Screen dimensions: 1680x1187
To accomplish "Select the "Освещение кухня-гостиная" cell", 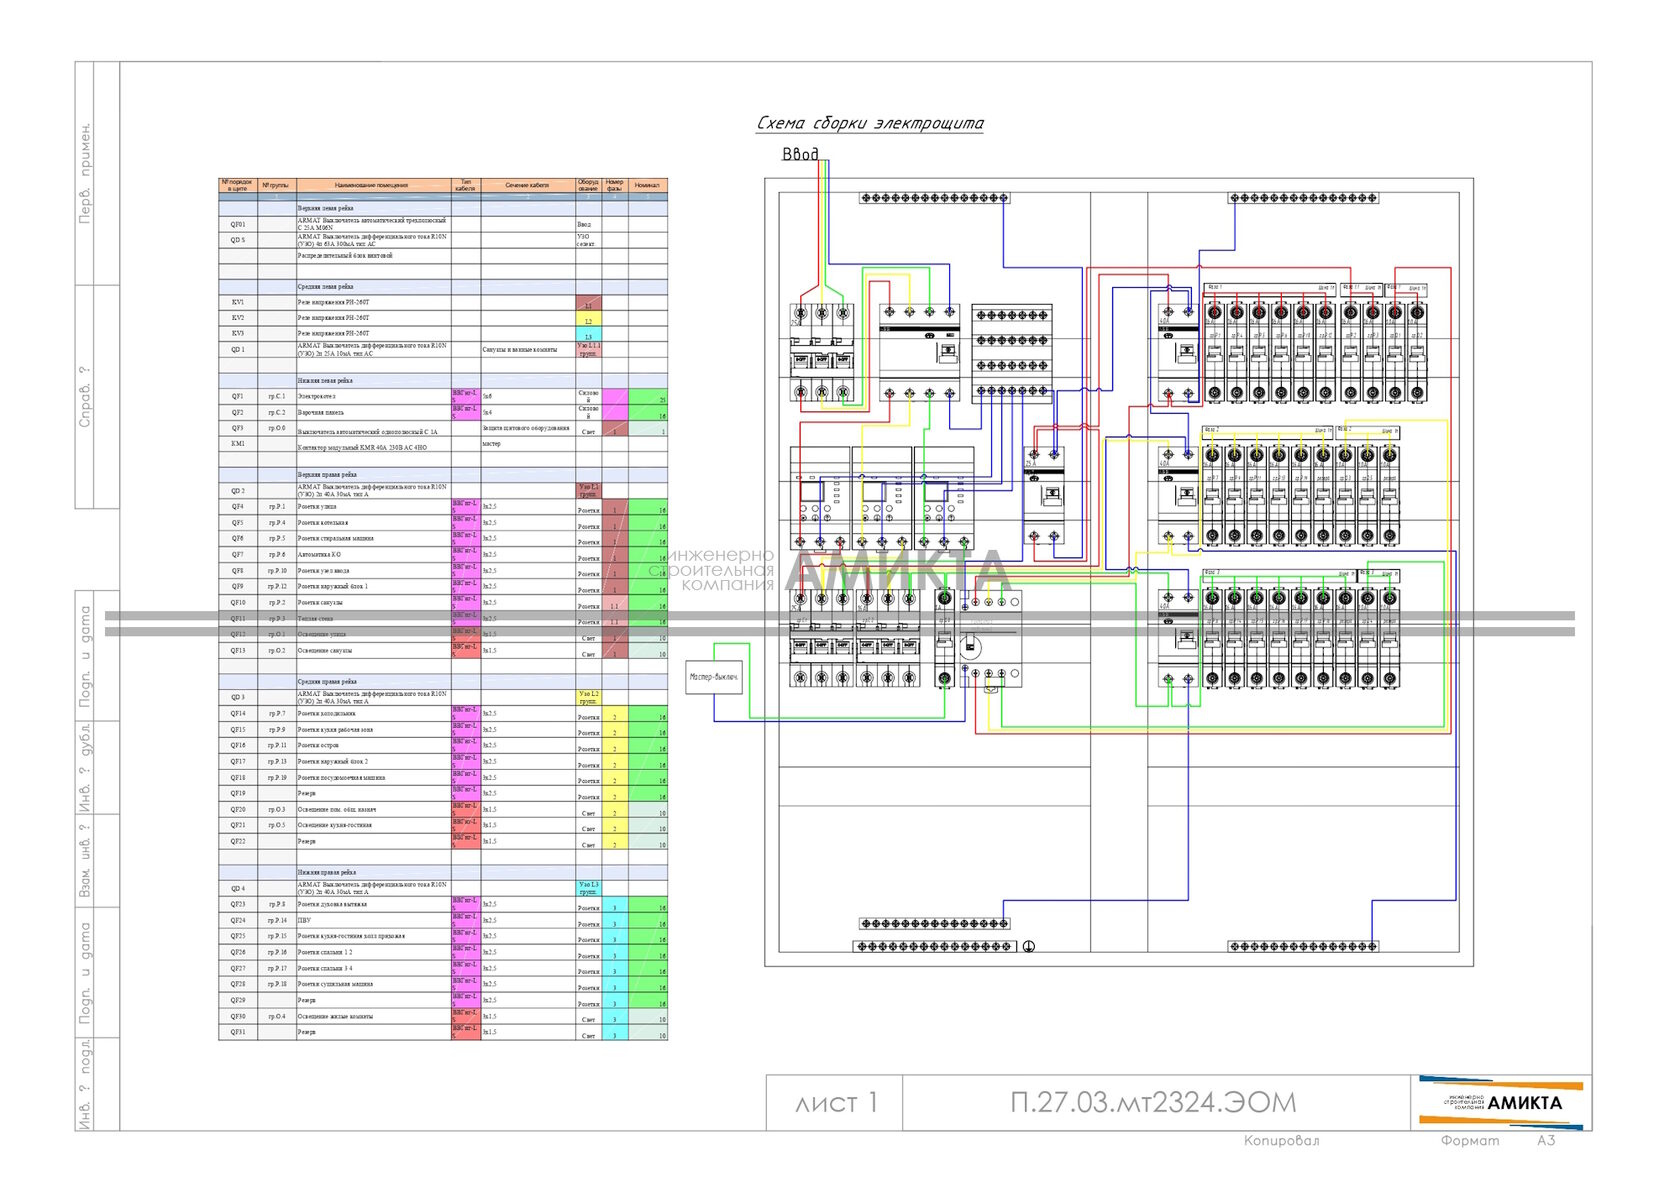I will tap(373, 826).
